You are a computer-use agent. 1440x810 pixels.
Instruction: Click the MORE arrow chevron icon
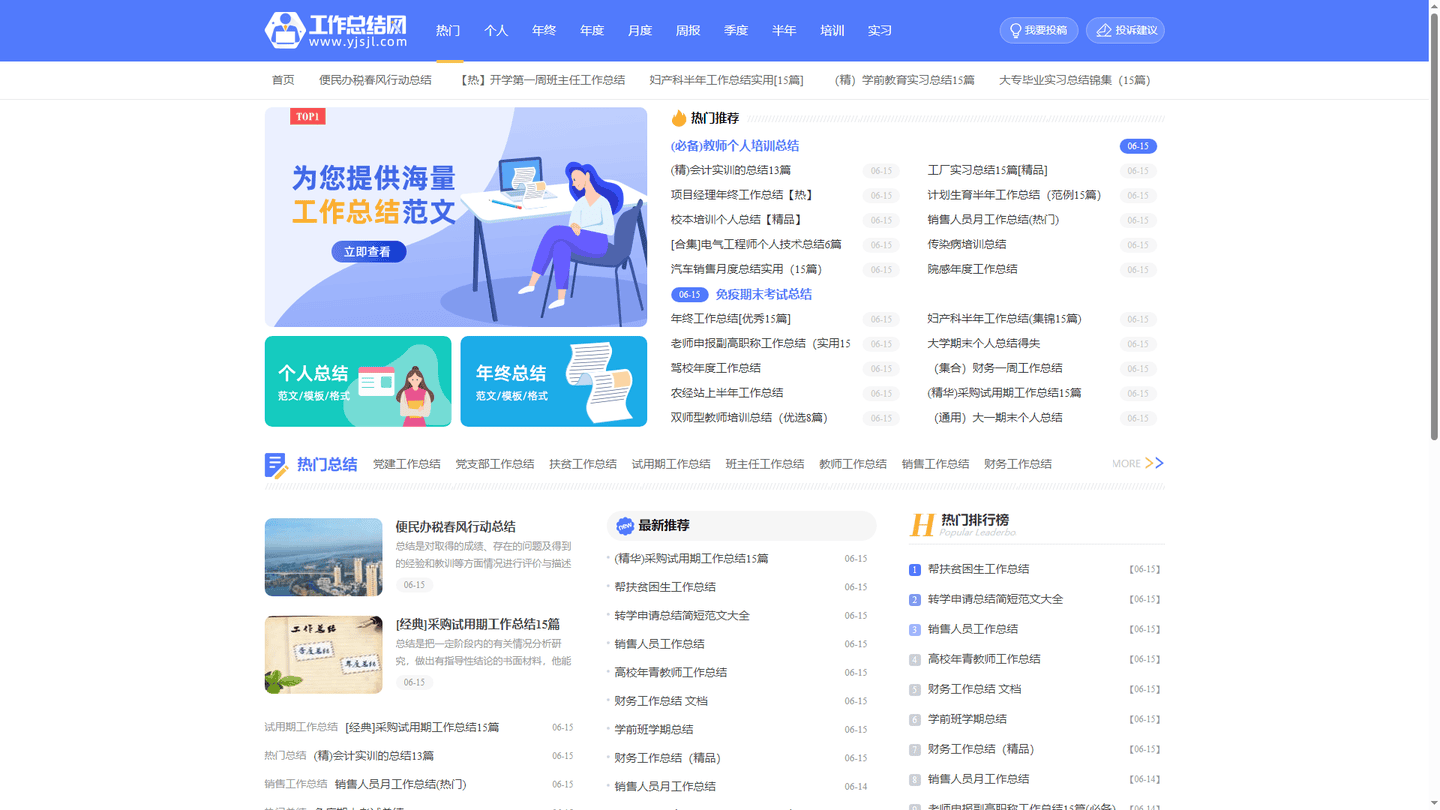[x=1155, y=463]
